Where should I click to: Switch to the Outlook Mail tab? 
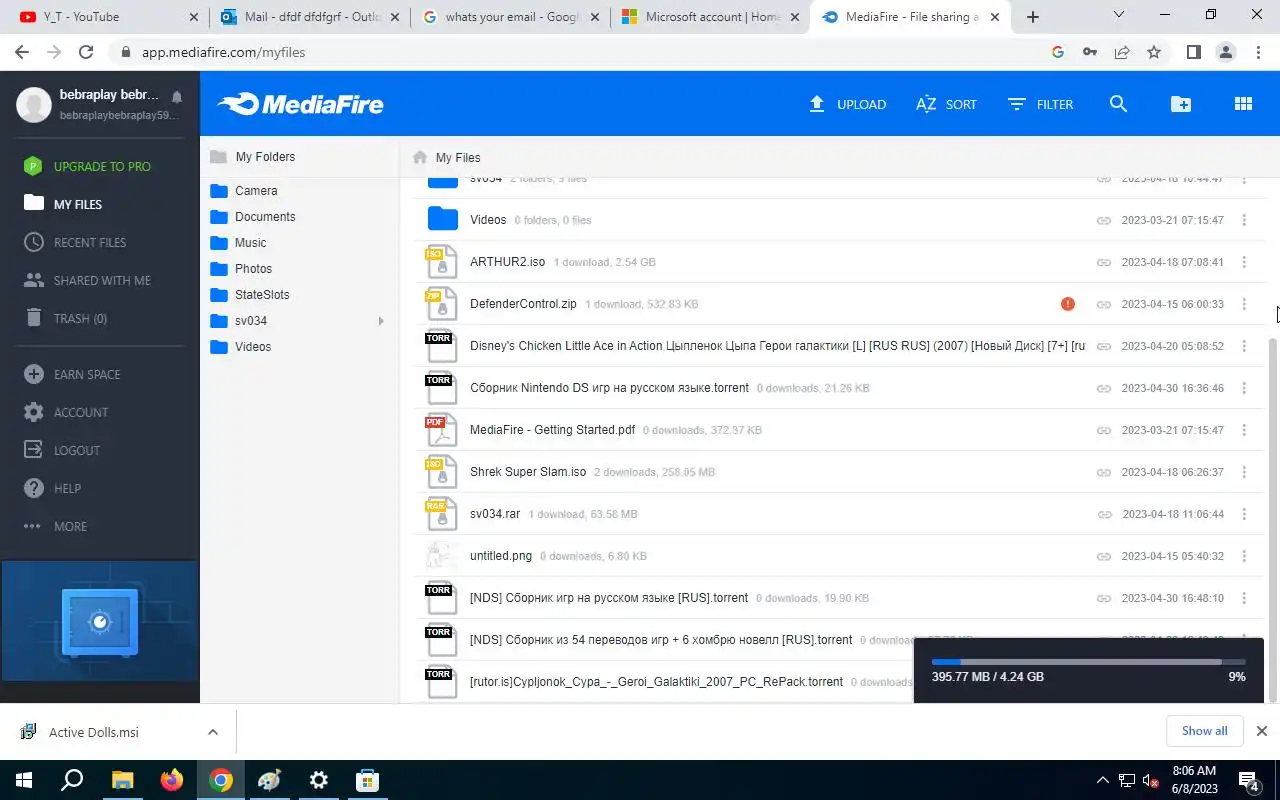(311, 17)
